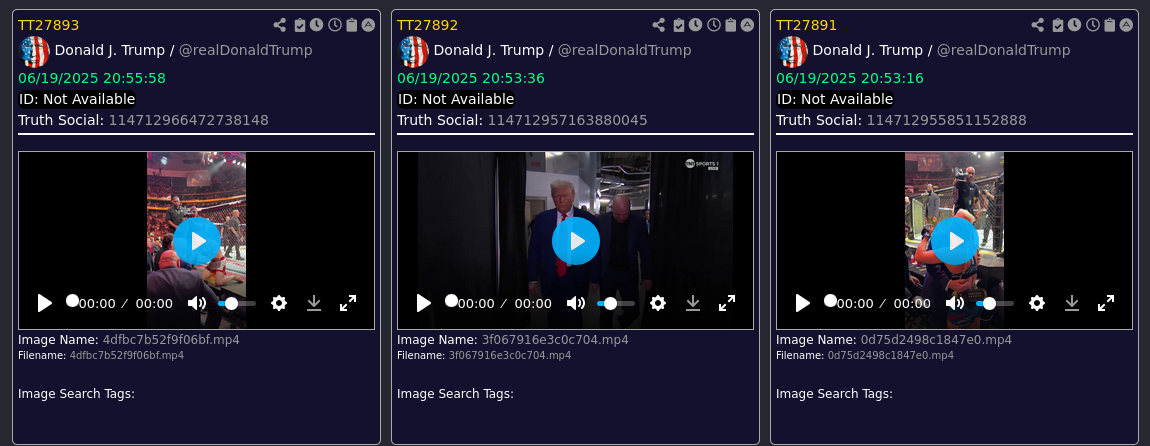
Task: Click timestamp 06/19/2025 20:53:36
Action: coord(471,78)
